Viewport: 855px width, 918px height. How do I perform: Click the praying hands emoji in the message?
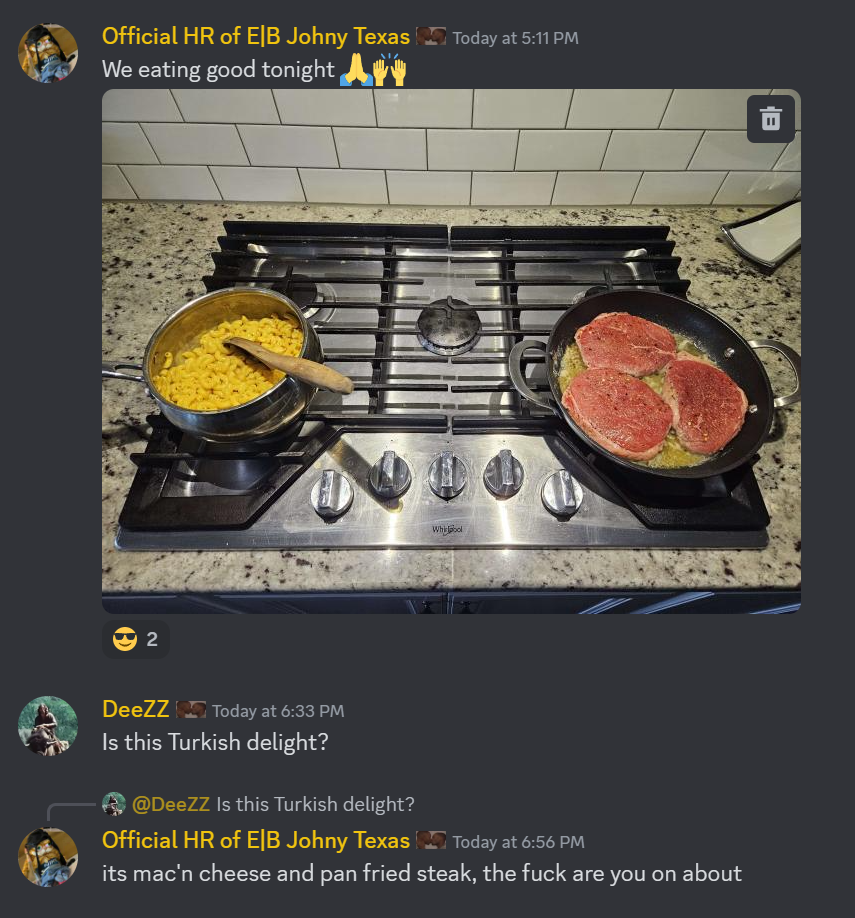(x=355, y=70)
